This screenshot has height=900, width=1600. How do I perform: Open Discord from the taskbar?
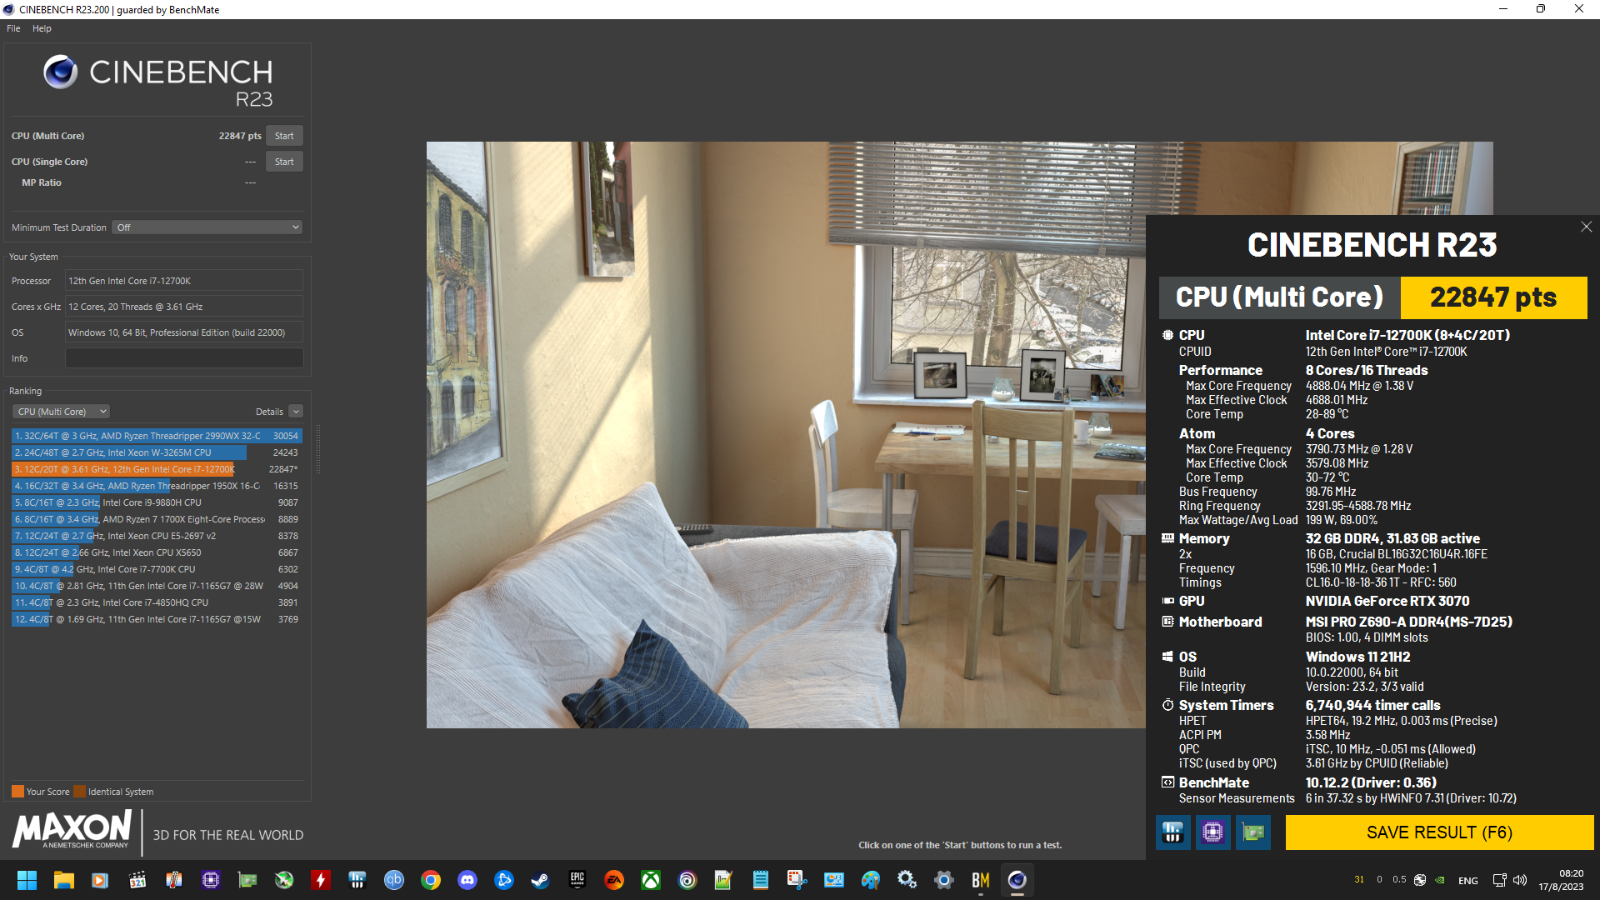(x=467, y=880)
